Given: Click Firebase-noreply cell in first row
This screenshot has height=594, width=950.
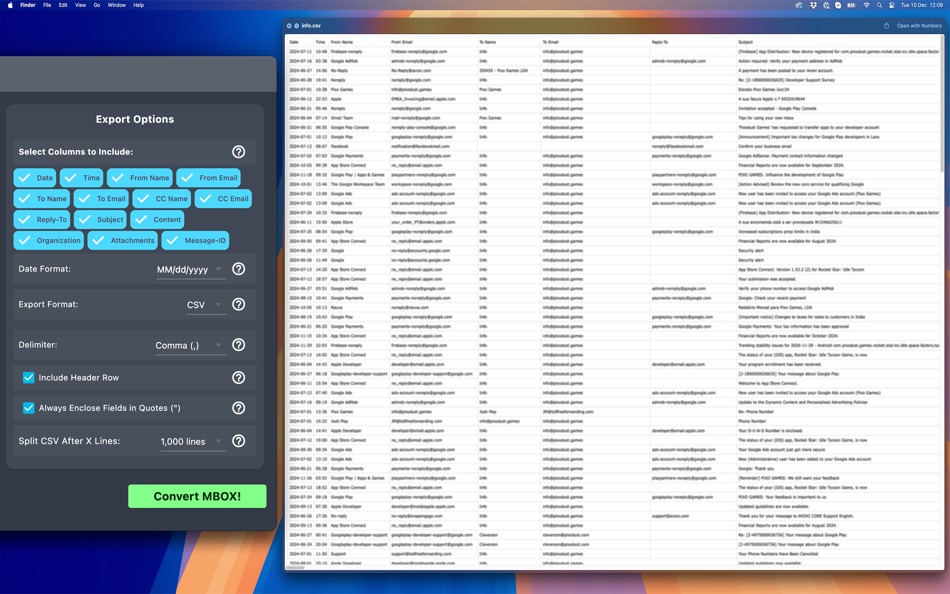Looking at the screenshot, I should (x=347, y=52).
